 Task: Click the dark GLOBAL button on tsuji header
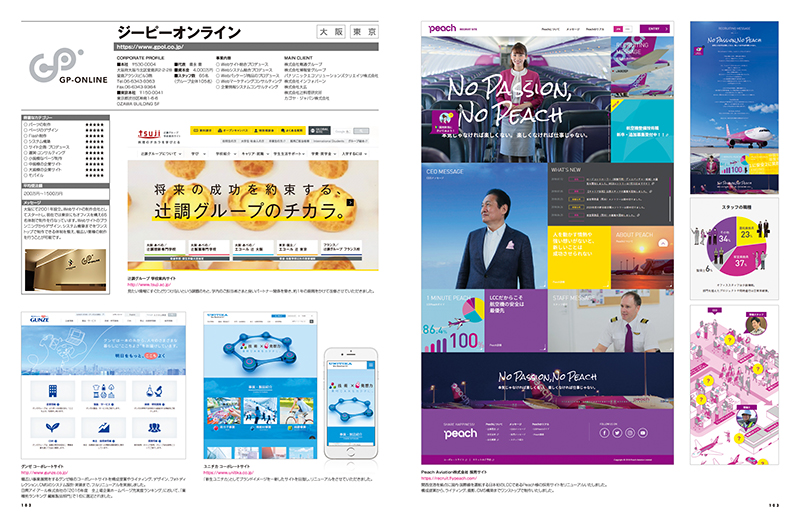pyautogui.click(x=318, y=131)
